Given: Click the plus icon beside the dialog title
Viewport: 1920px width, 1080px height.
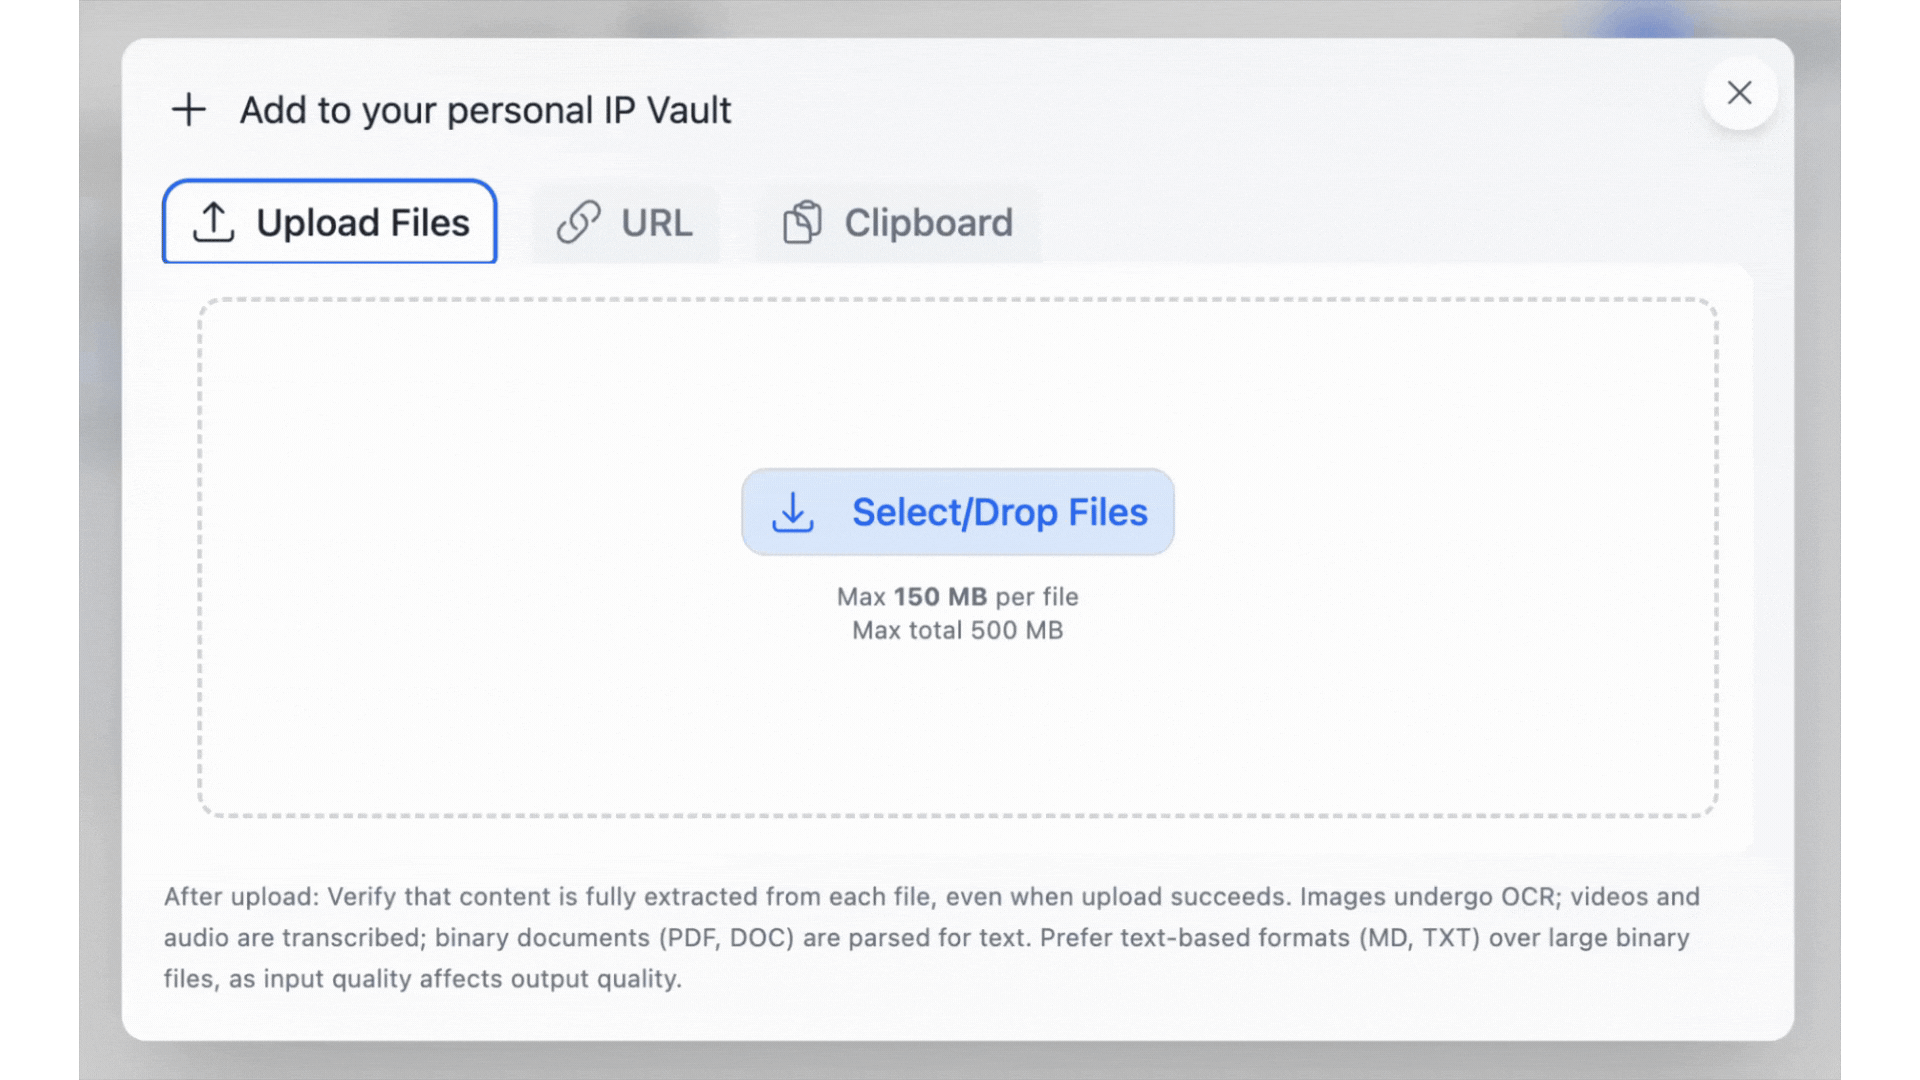Looking at the screenshot, I should [x=189, y=109].
